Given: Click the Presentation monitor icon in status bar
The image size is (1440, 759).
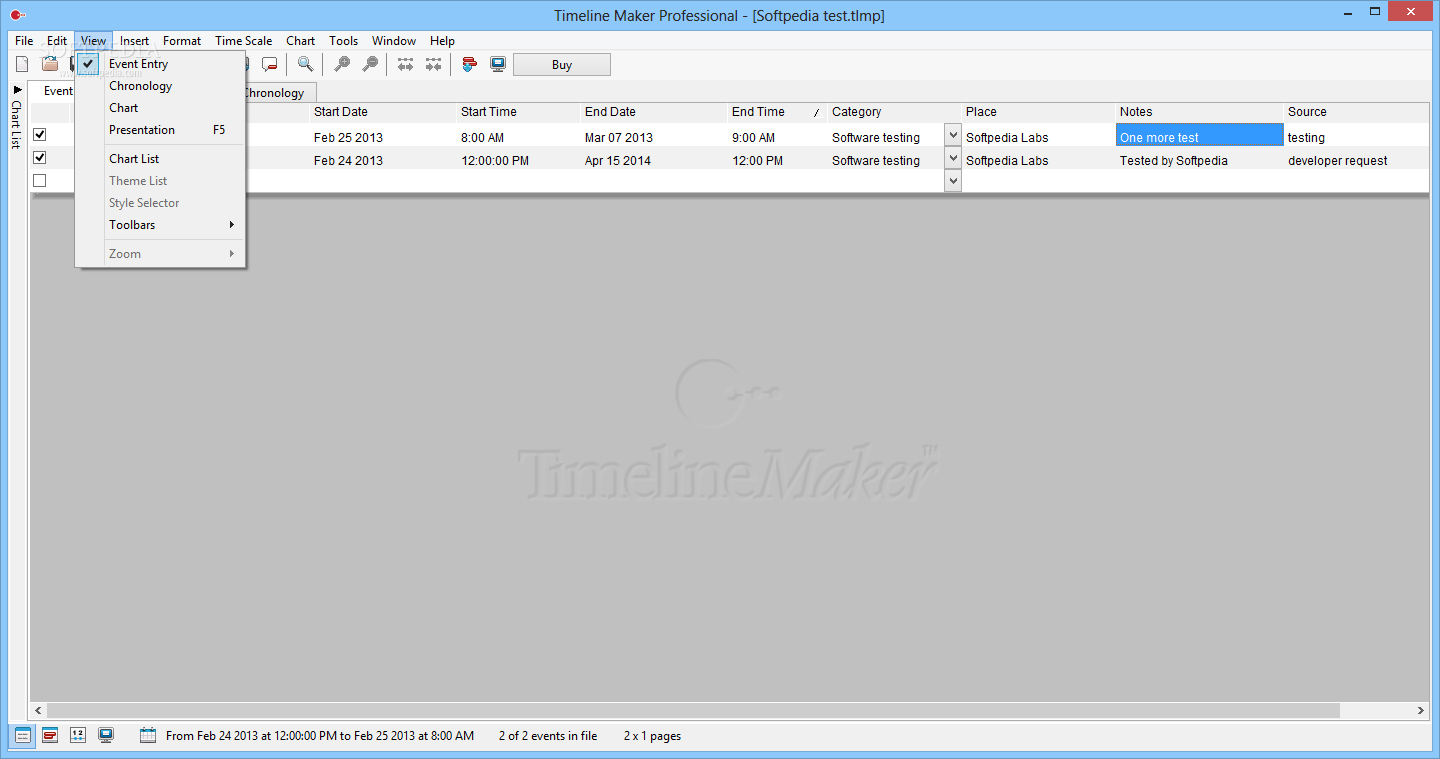Looking at the screenshot, I should pyautogui.click(x=106, y=736).
